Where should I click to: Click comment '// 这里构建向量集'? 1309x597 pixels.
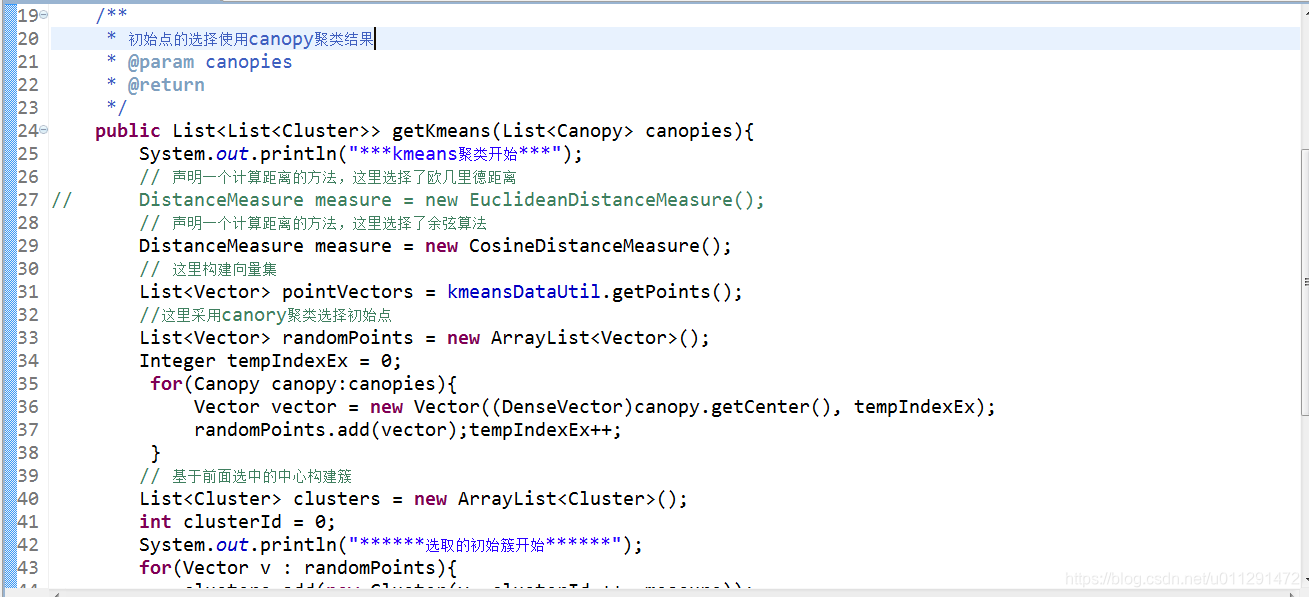tap(209, 269)
